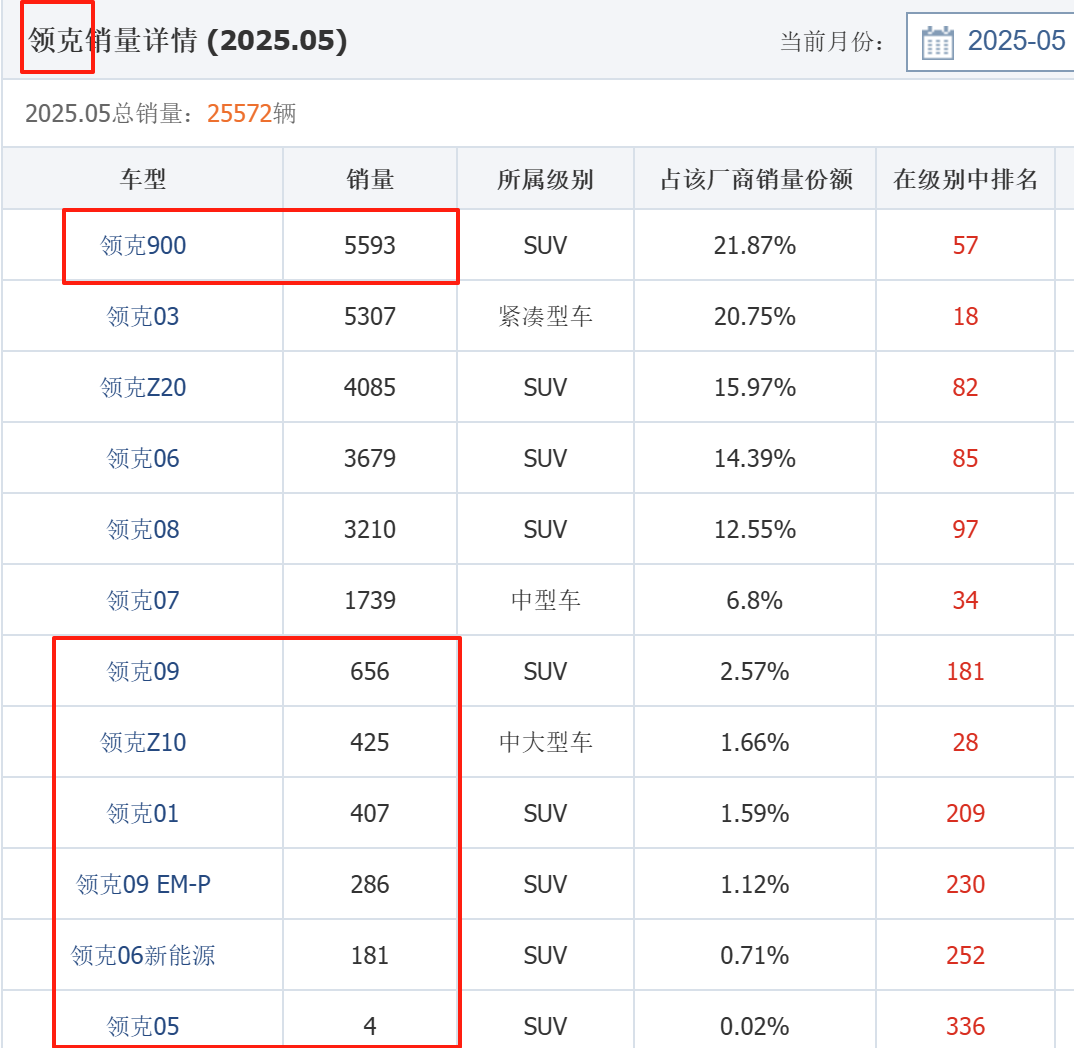Click the sales value 286

tap(370, 884)
